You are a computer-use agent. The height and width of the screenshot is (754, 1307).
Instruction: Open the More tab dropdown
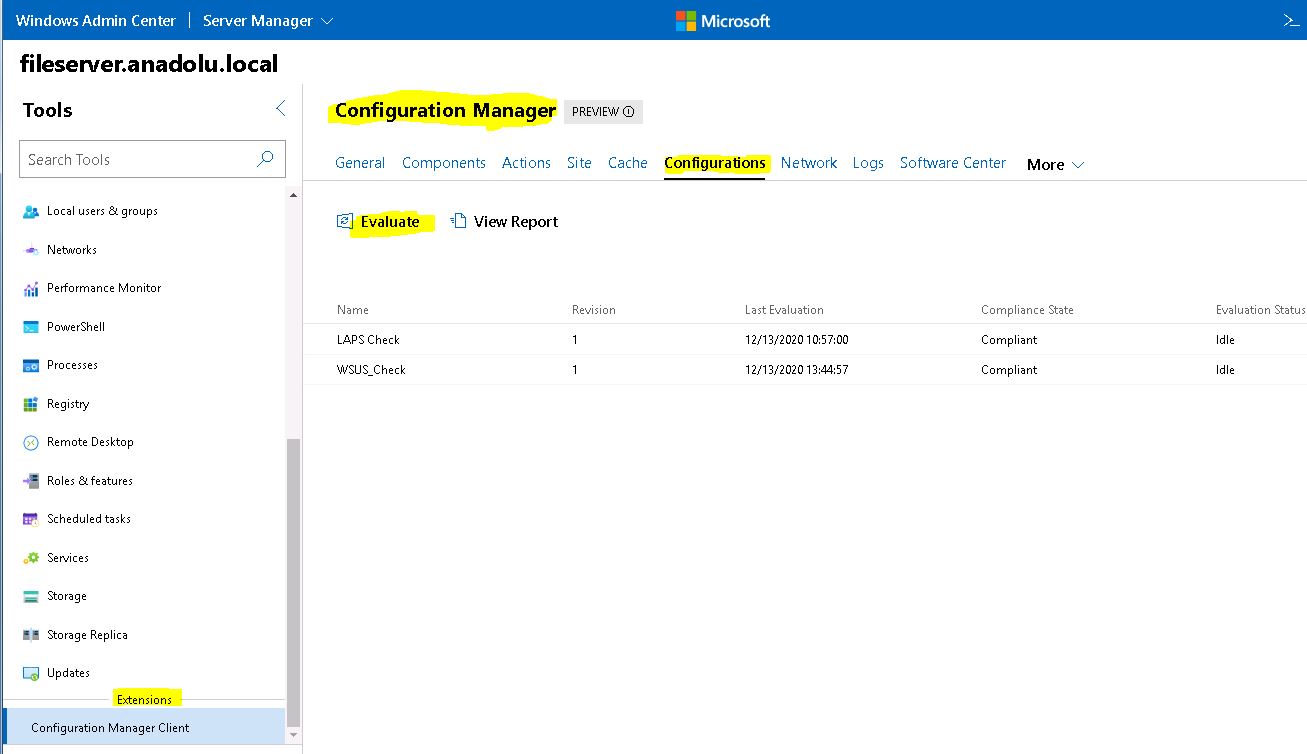pos(1053,164)
